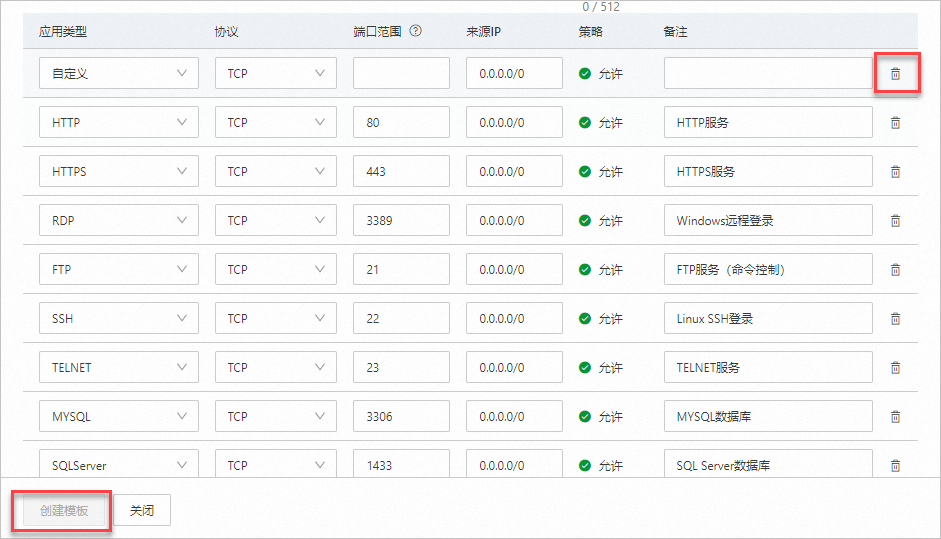Click port field containing 3389
941x539 pixels.
point(401,220)
